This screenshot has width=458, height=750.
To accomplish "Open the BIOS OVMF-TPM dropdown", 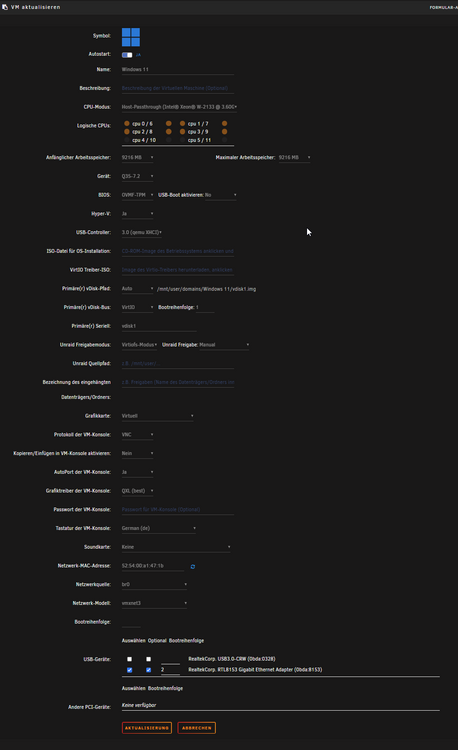I will coord(138,195).
